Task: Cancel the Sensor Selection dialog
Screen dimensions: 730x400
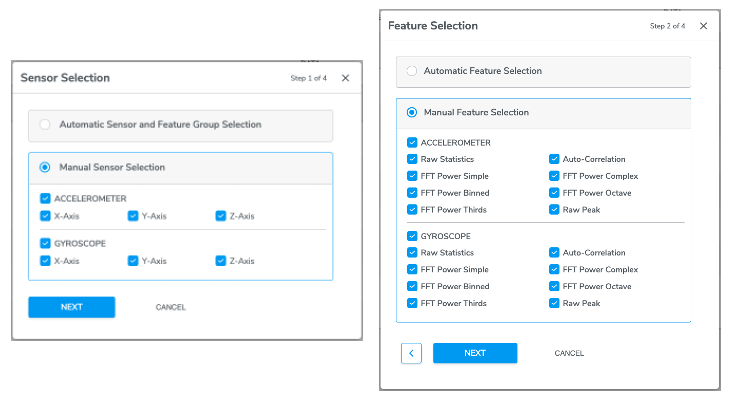Action: (170, 307)
